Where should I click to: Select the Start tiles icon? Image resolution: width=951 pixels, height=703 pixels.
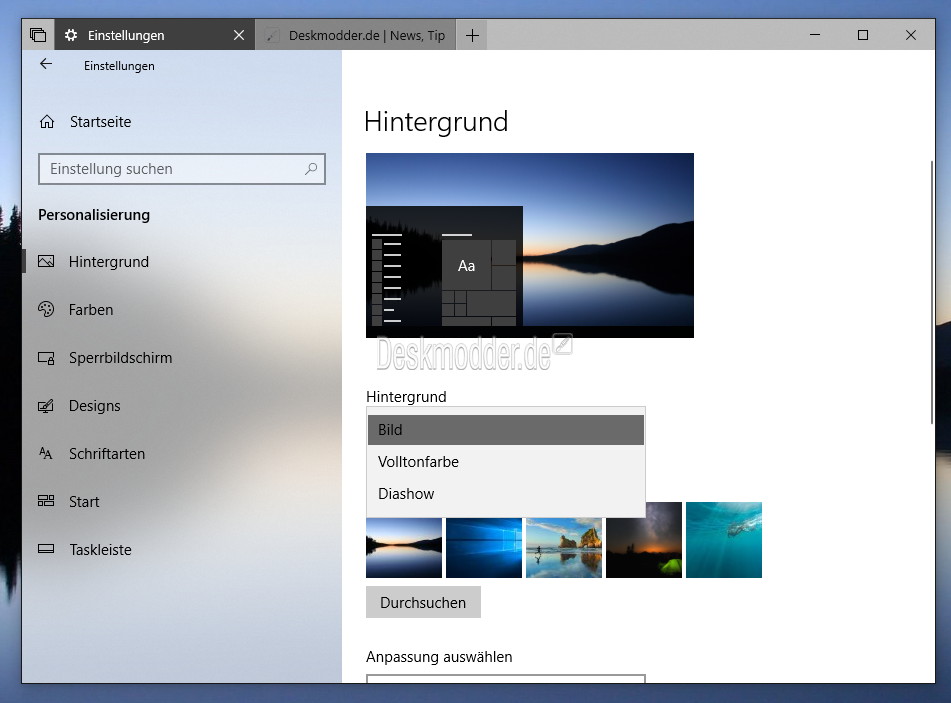pos(46,501)
